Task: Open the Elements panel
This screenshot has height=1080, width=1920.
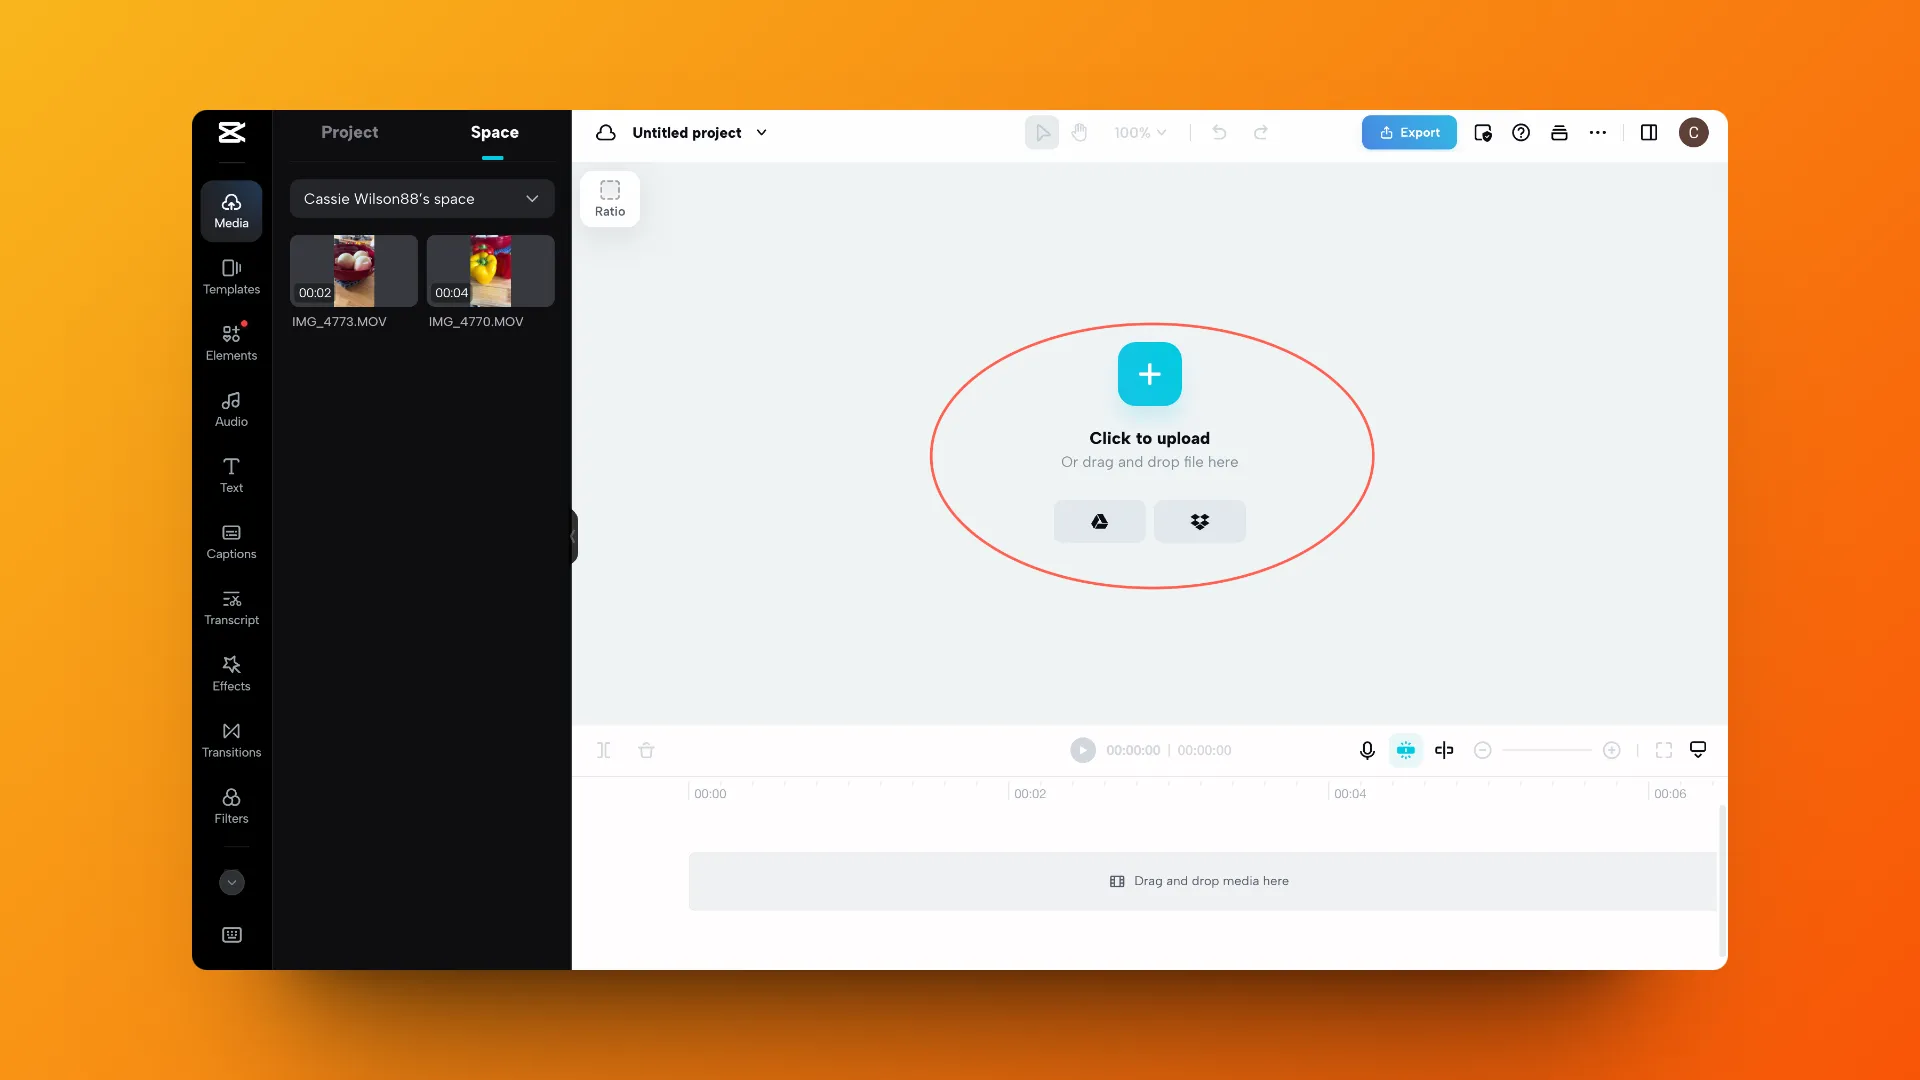Action: coord(231,343)
